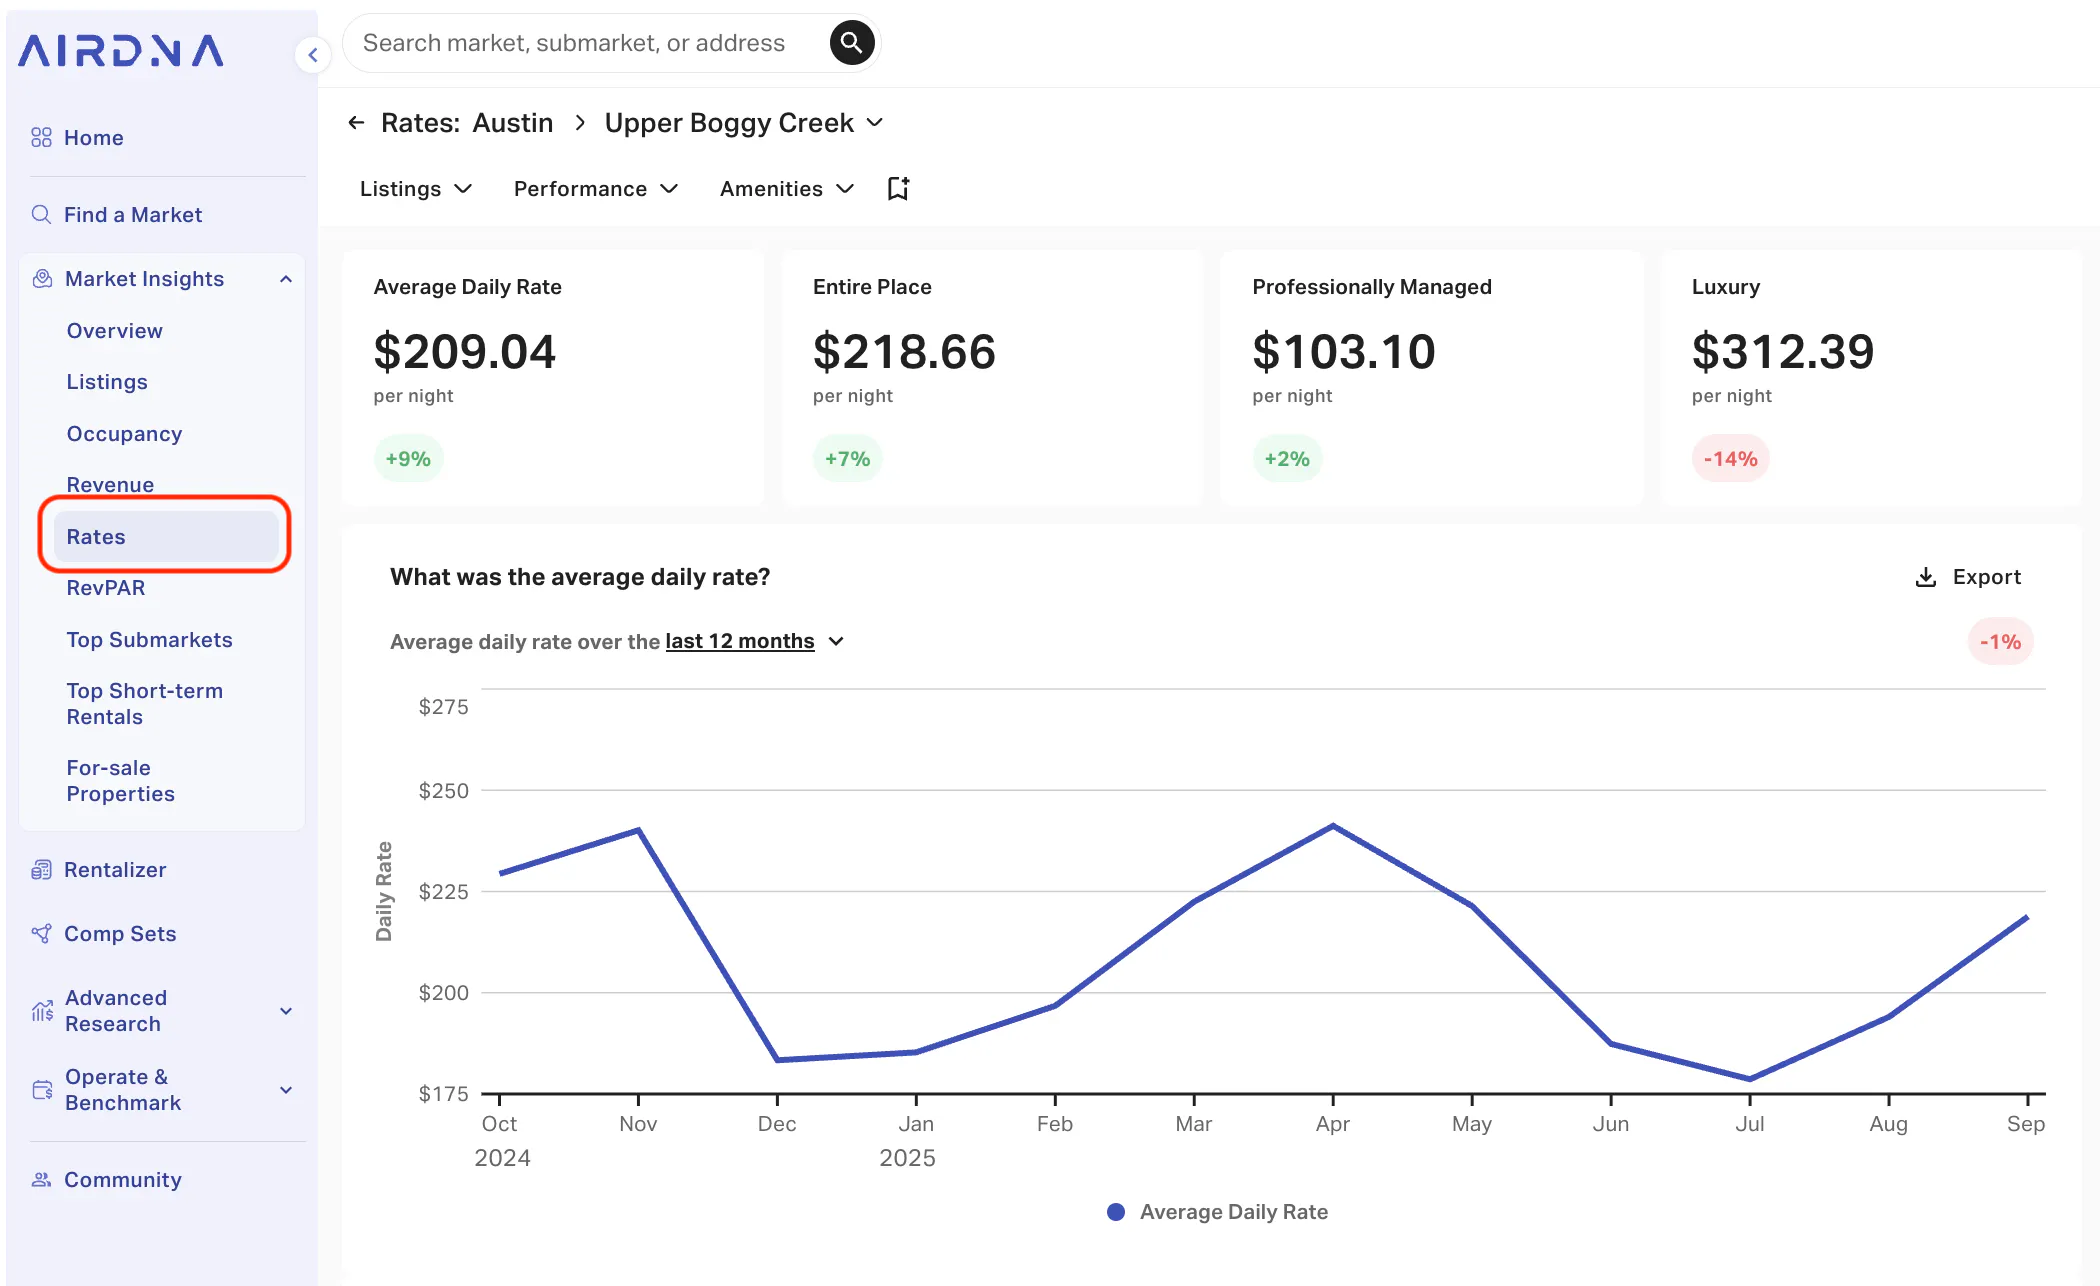Open Top Short-term Rentals
Viewport: 2100px width, 1286px height.
[x=144, y=704]
